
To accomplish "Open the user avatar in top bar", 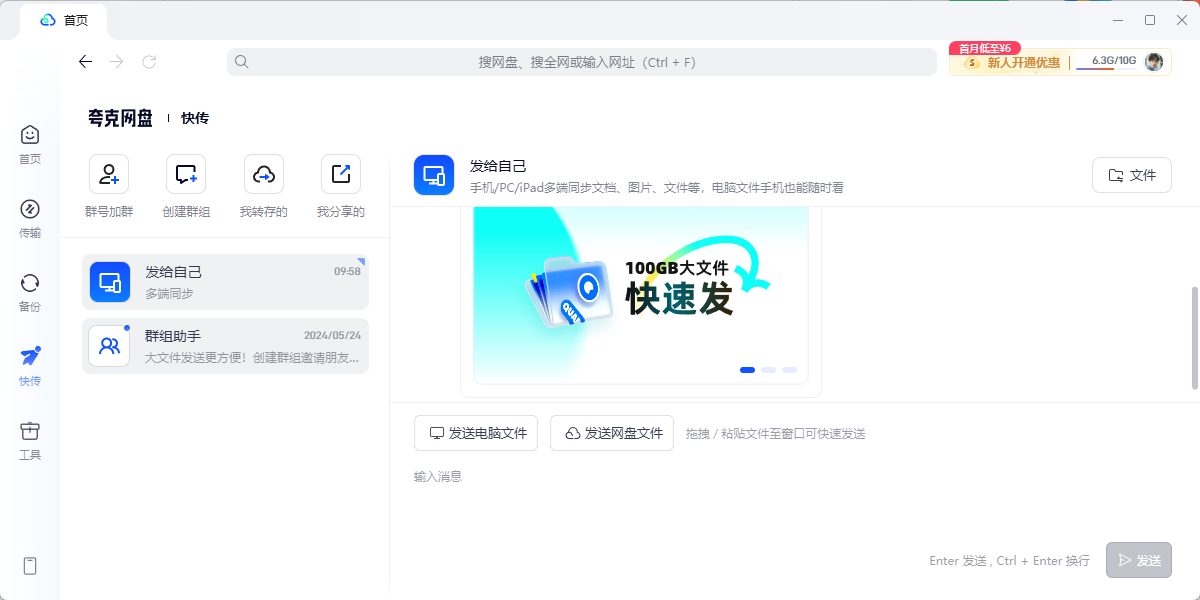I will tap(1154, 62).
